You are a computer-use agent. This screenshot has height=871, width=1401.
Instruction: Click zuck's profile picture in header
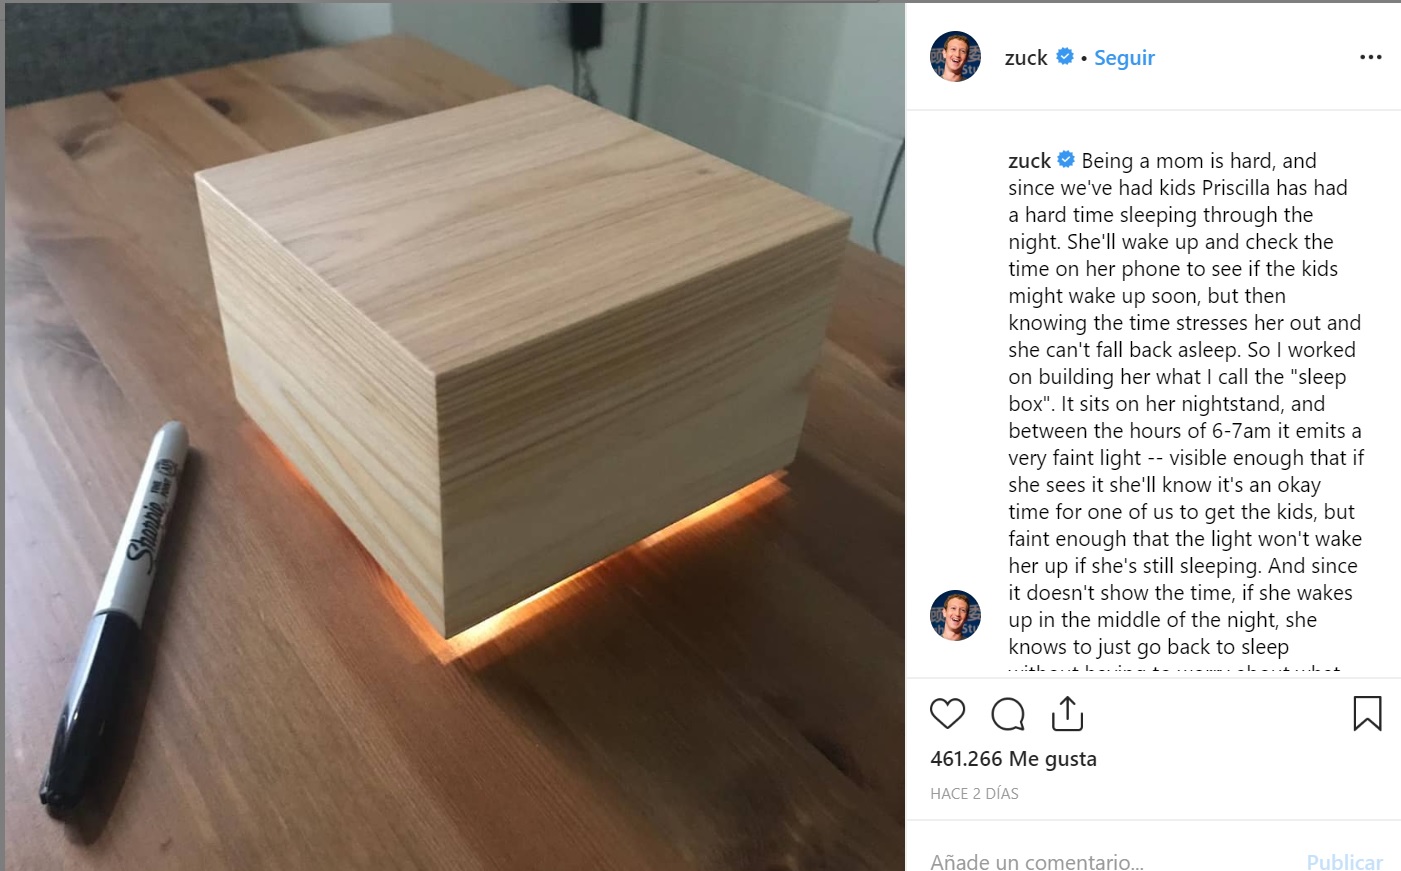click(955, 56)
